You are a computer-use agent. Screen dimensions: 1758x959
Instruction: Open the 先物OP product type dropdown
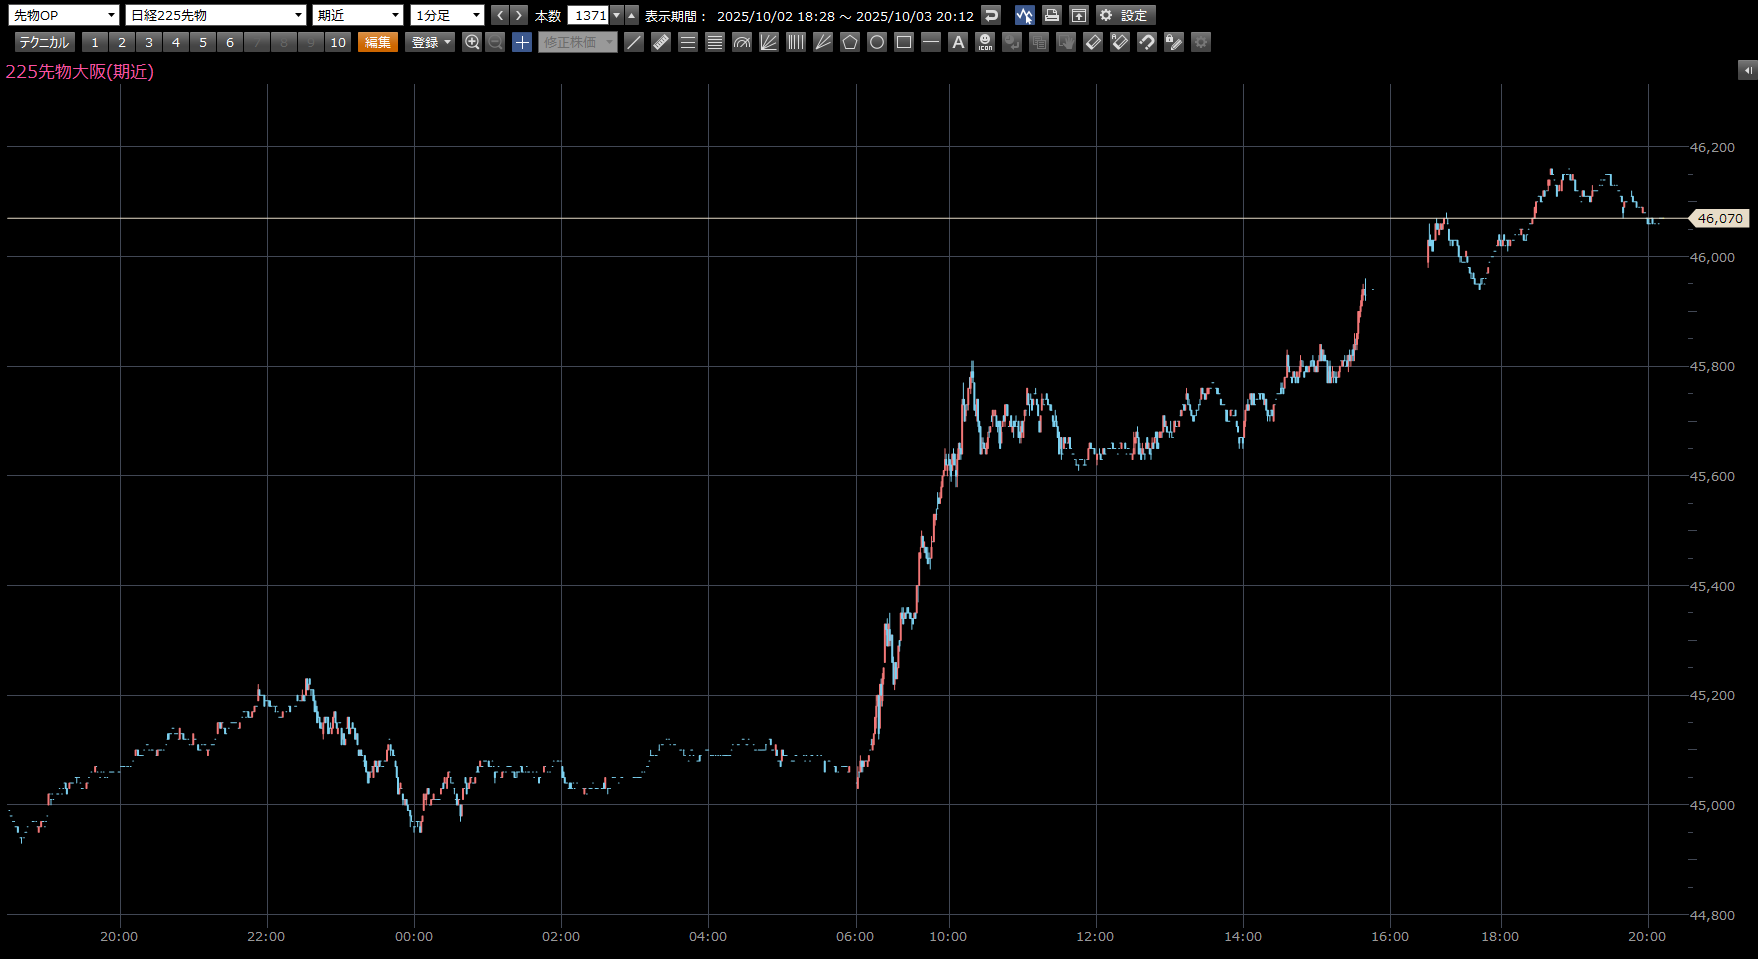(x=65, y=15)
